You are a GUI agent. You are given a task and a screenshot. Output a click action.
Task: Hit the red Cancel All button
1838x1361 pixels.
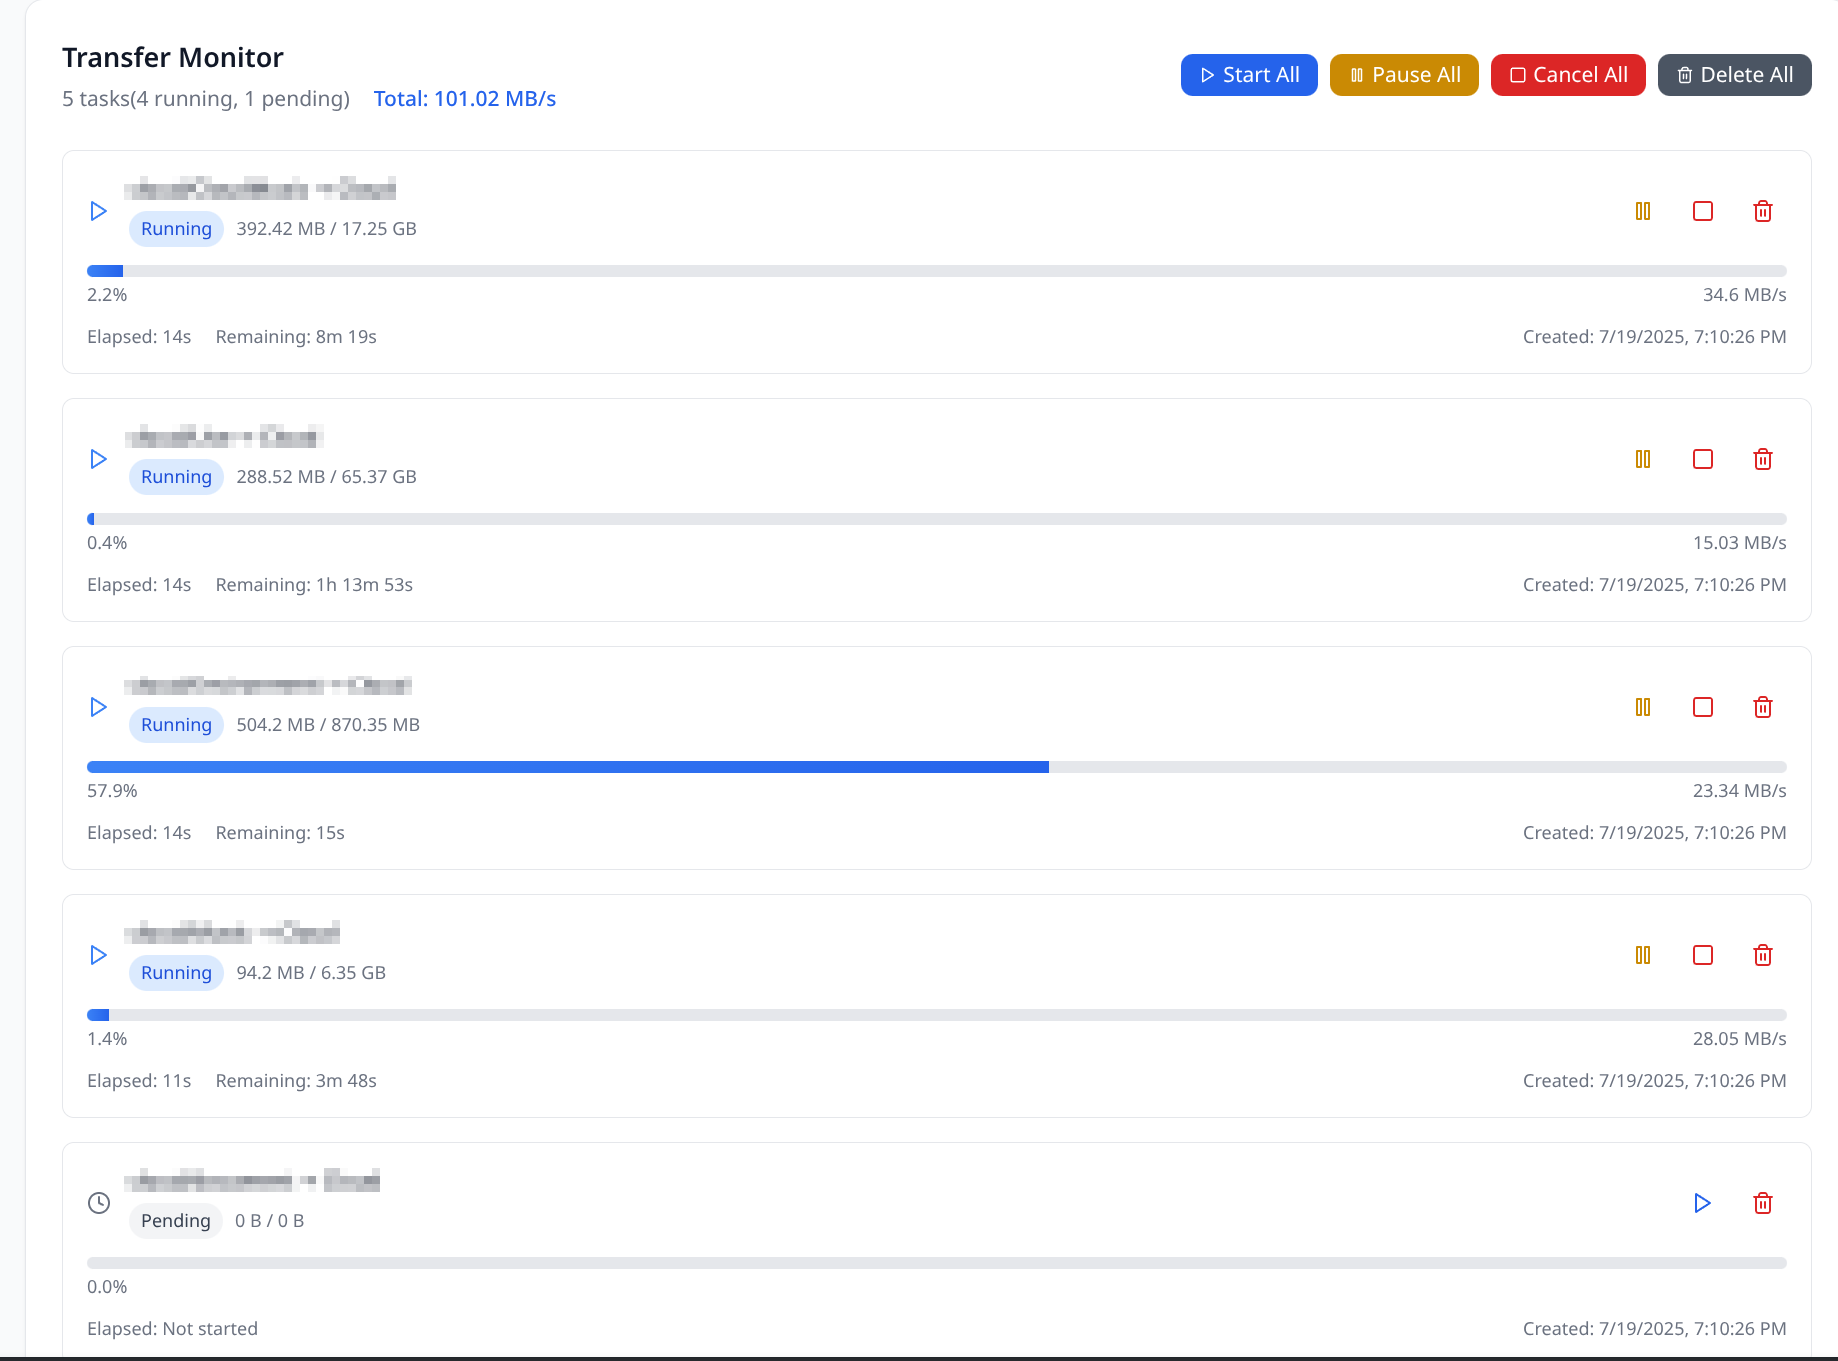pos(1567,75)
